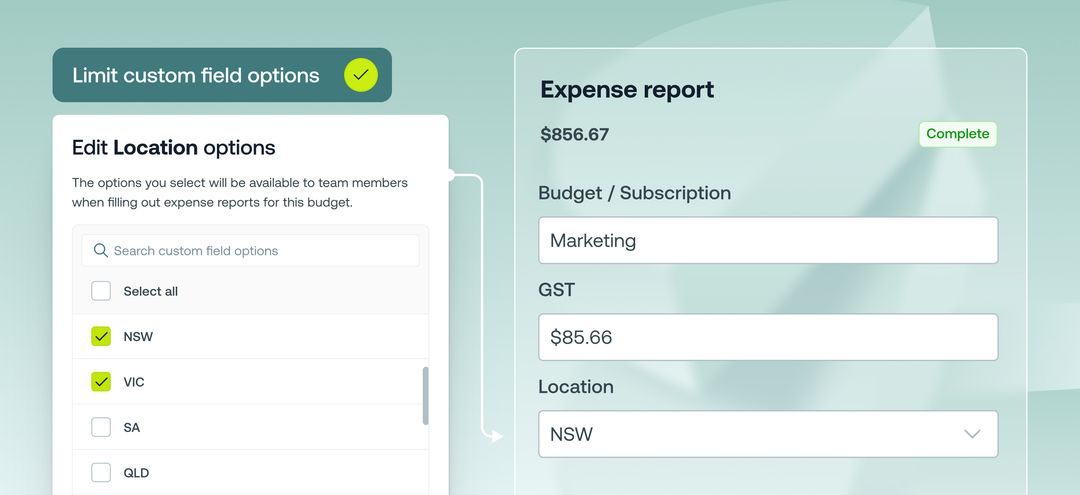
Task: Select the SA row label
Action: click(132, 428)
